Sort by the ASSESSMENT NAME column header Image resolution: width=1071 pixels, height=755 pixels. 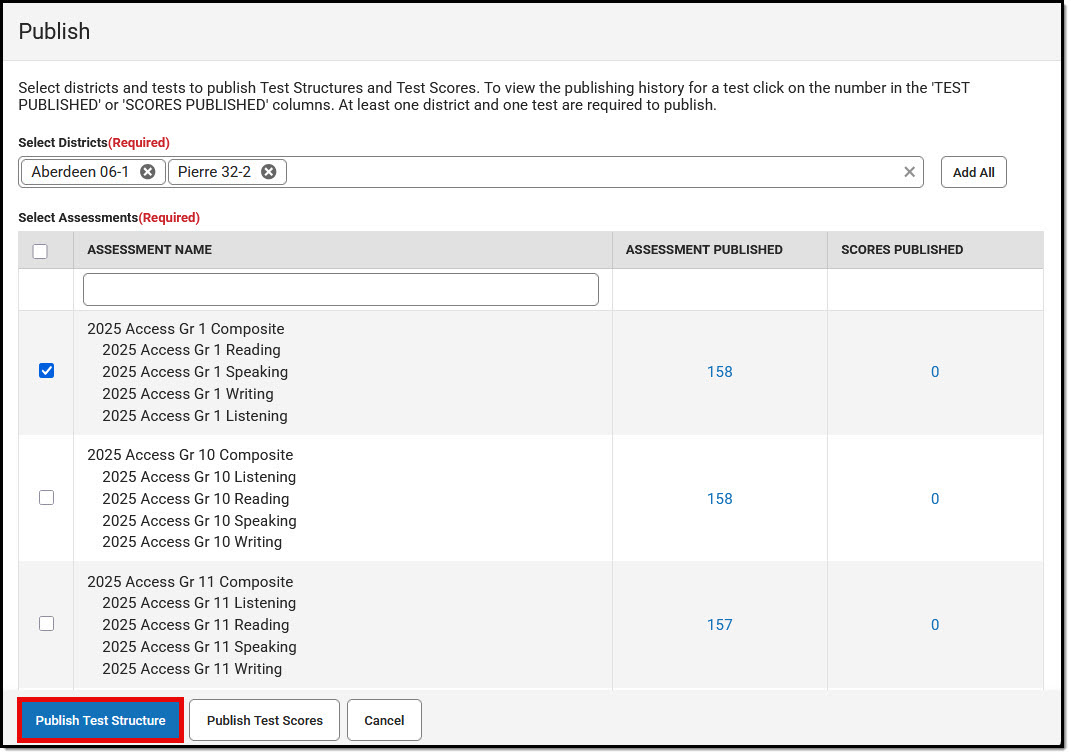(x=149, y=250)
